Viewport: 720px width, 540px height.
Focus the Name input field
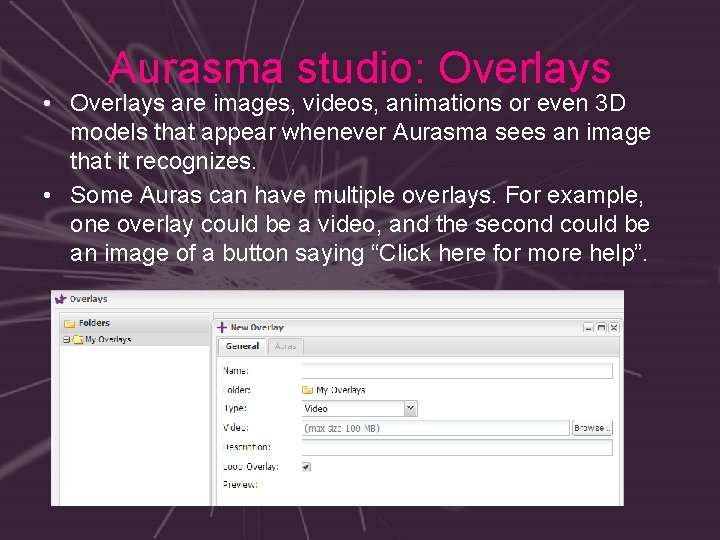click(457, 371)
